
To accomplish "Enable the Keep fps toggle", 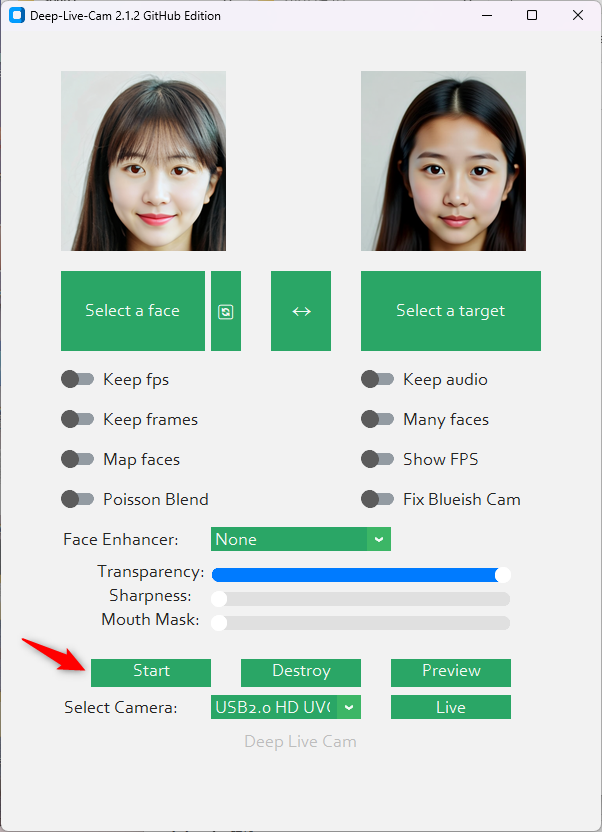I will click(x=77, y=379).
